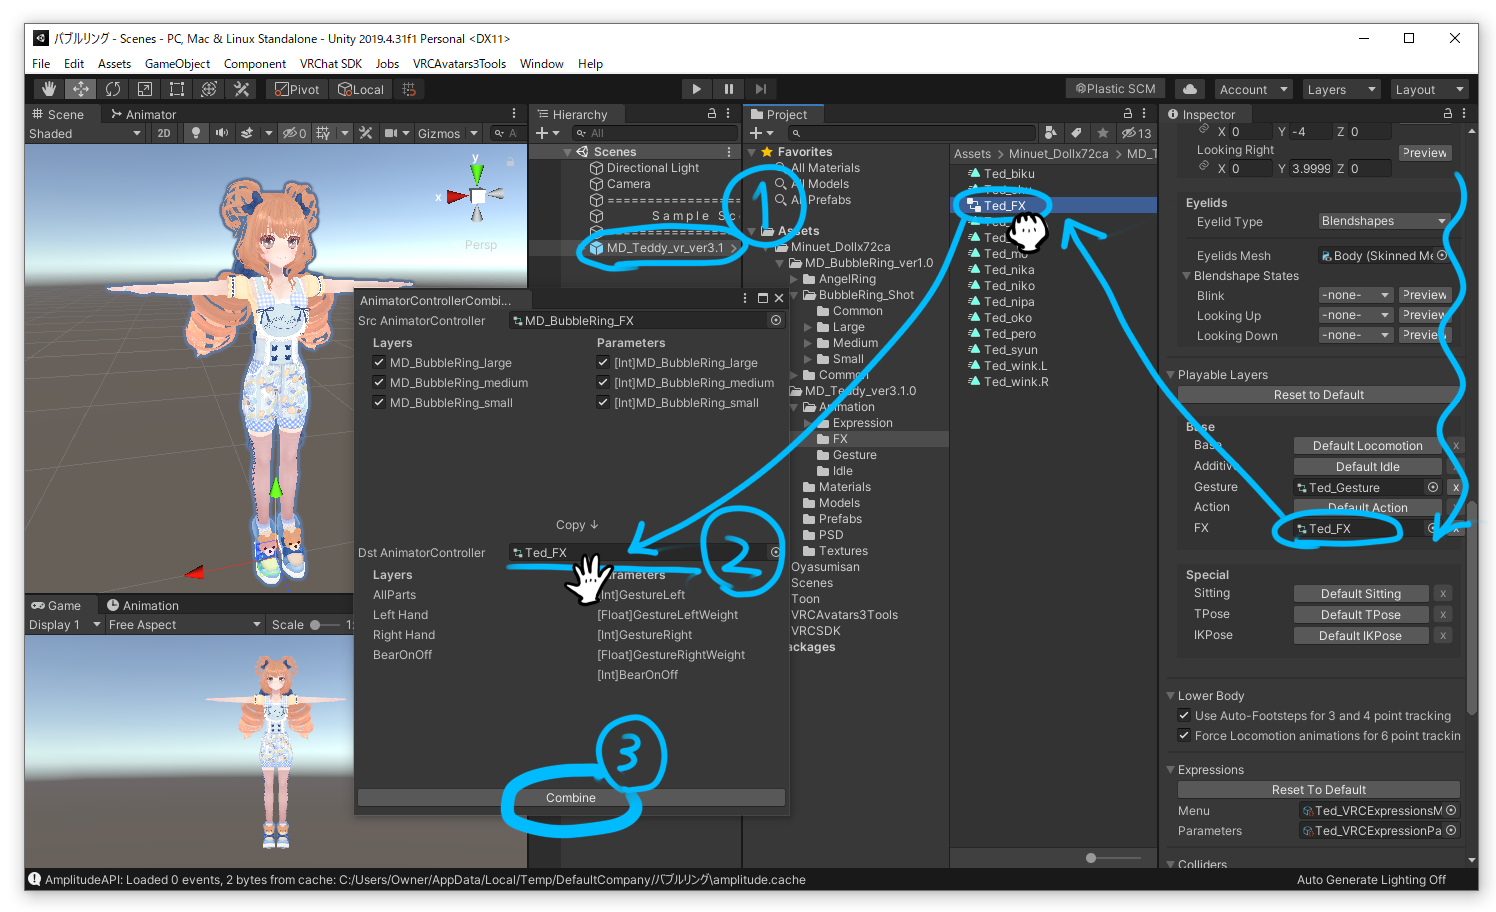Uncheck MD_BubbleRing_small layer
Screen dimensions: 1496x912
tap(379, 402)
